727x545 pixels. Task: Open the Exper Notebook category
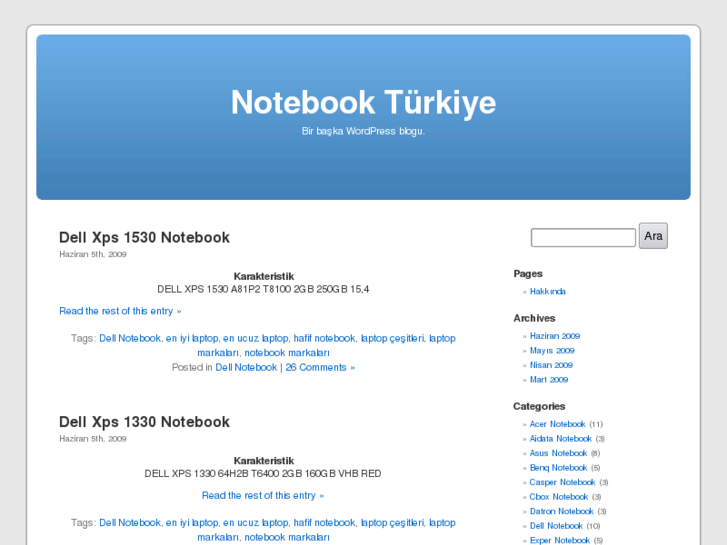[560, 540]
